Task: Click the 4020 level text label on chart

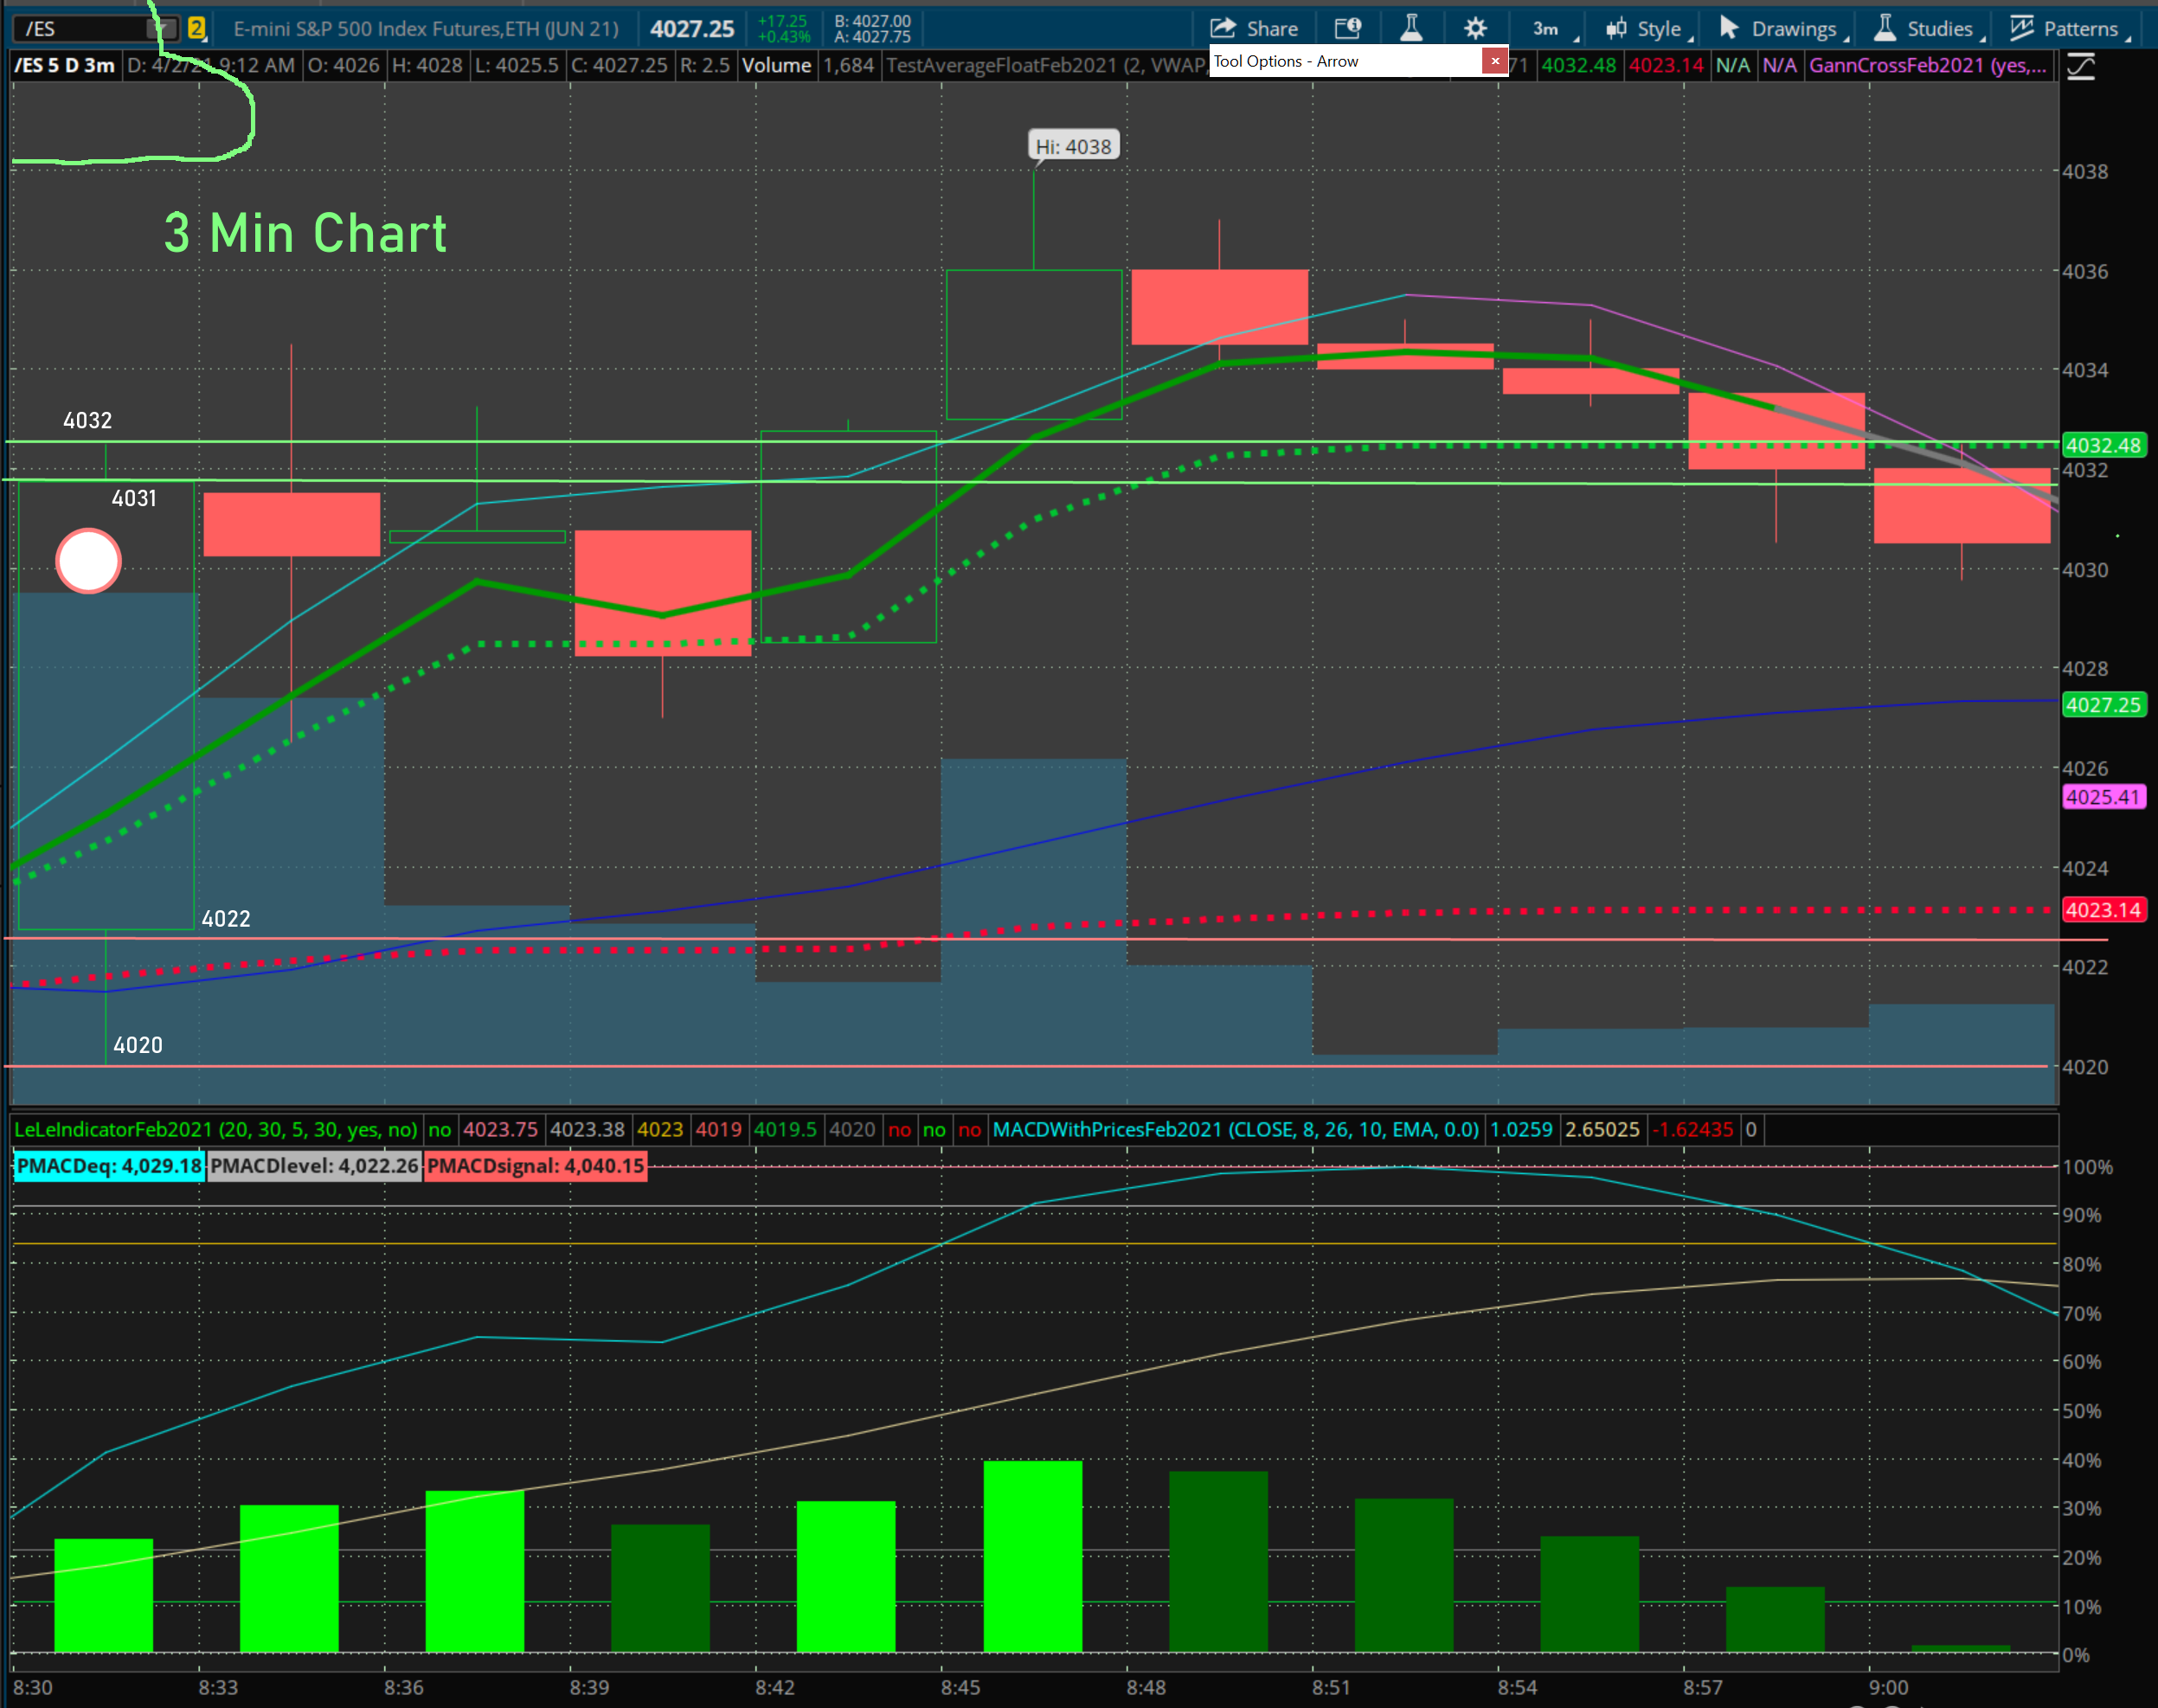Action: (138, 1045)
